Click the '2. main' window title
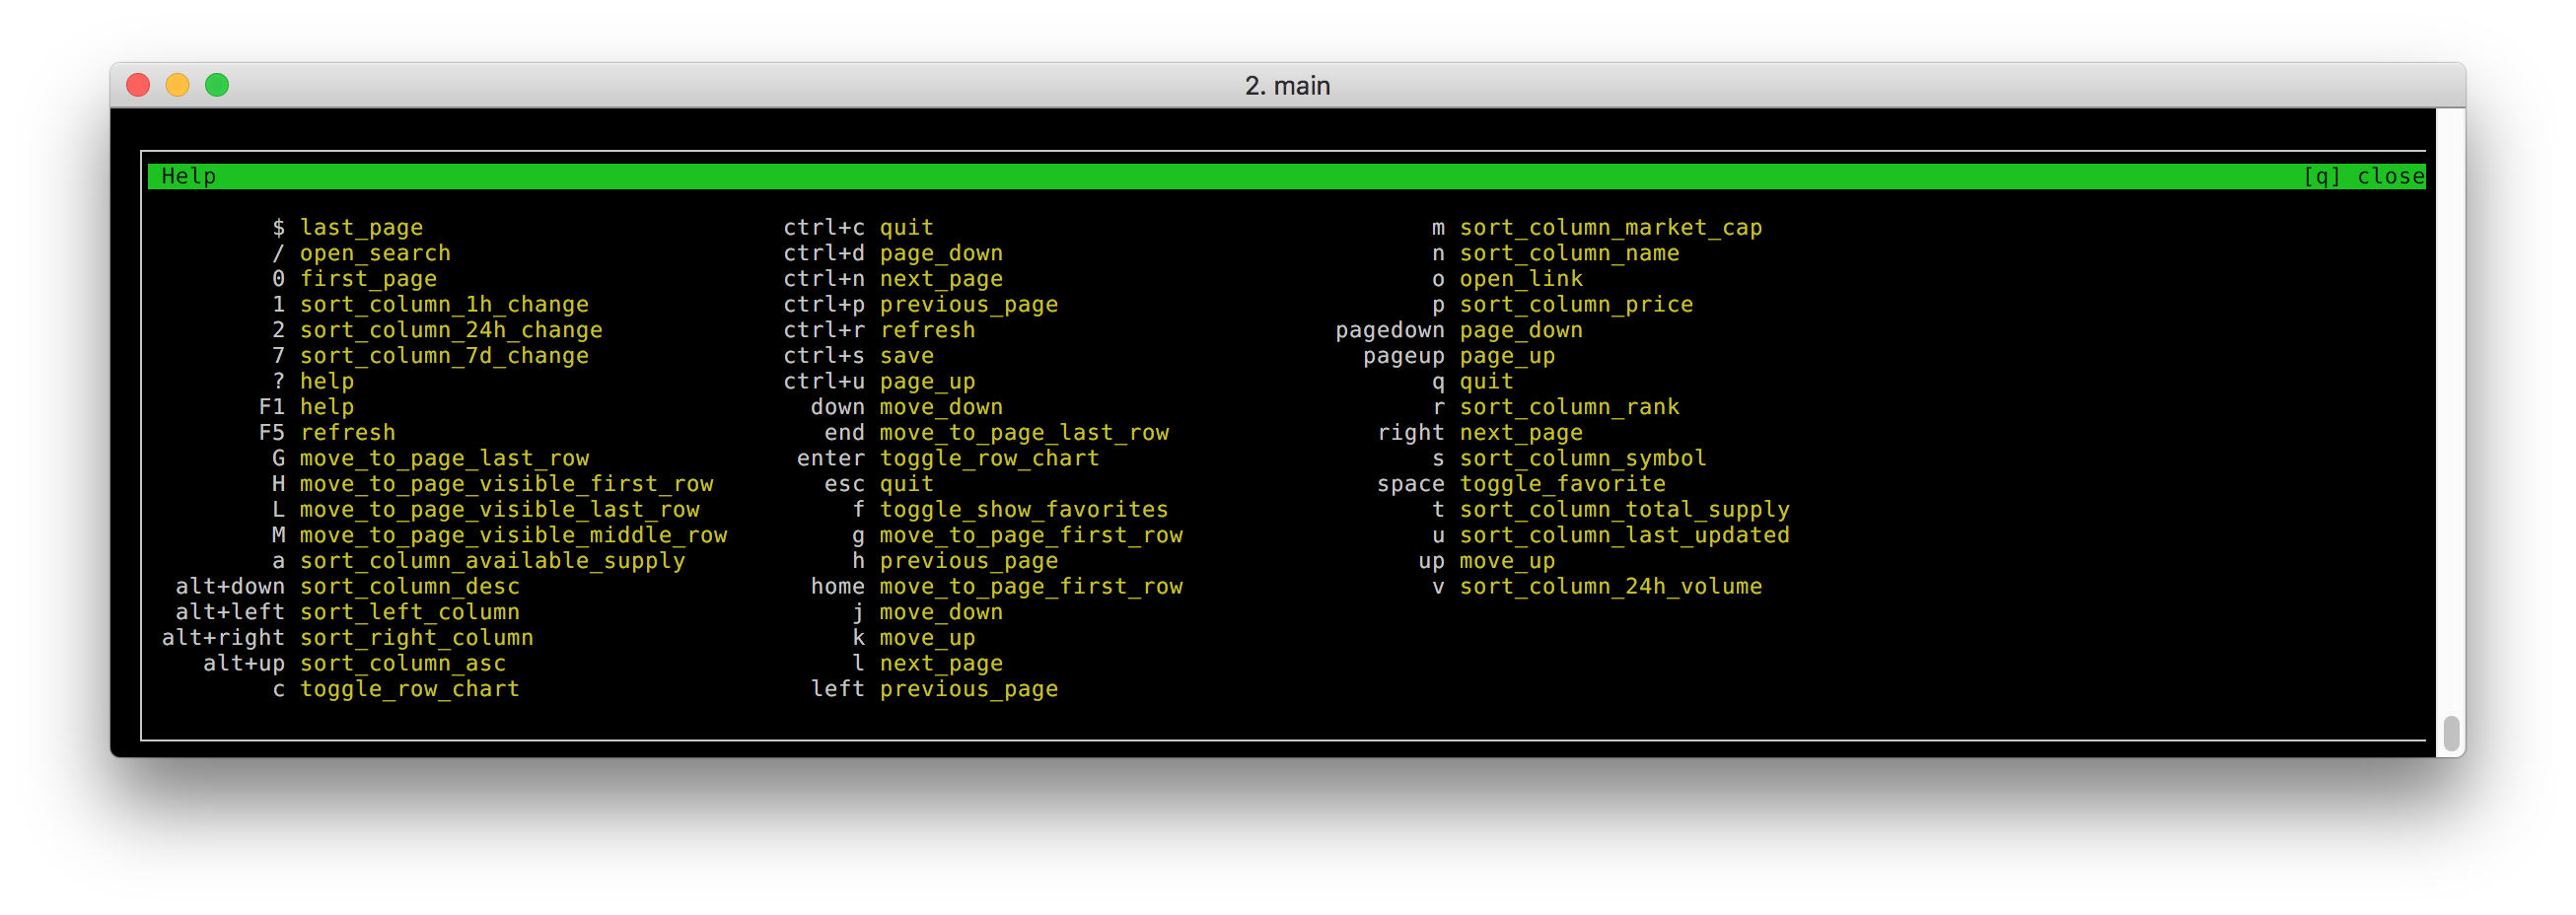Screen dimensions: 2576x915 (1287, 86)
